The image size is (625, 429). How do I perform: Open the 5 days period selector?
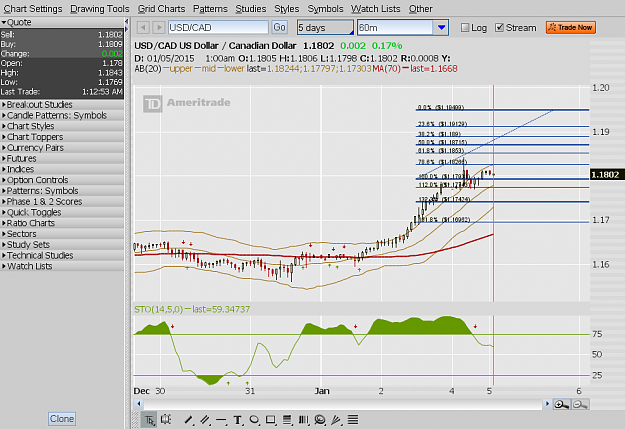[x=325, y=28]
